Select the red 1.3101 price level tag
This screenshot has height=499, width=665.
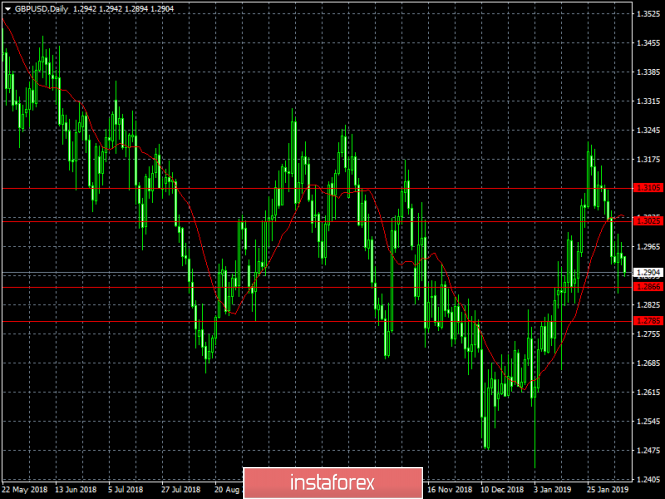(x=649, y=188)
